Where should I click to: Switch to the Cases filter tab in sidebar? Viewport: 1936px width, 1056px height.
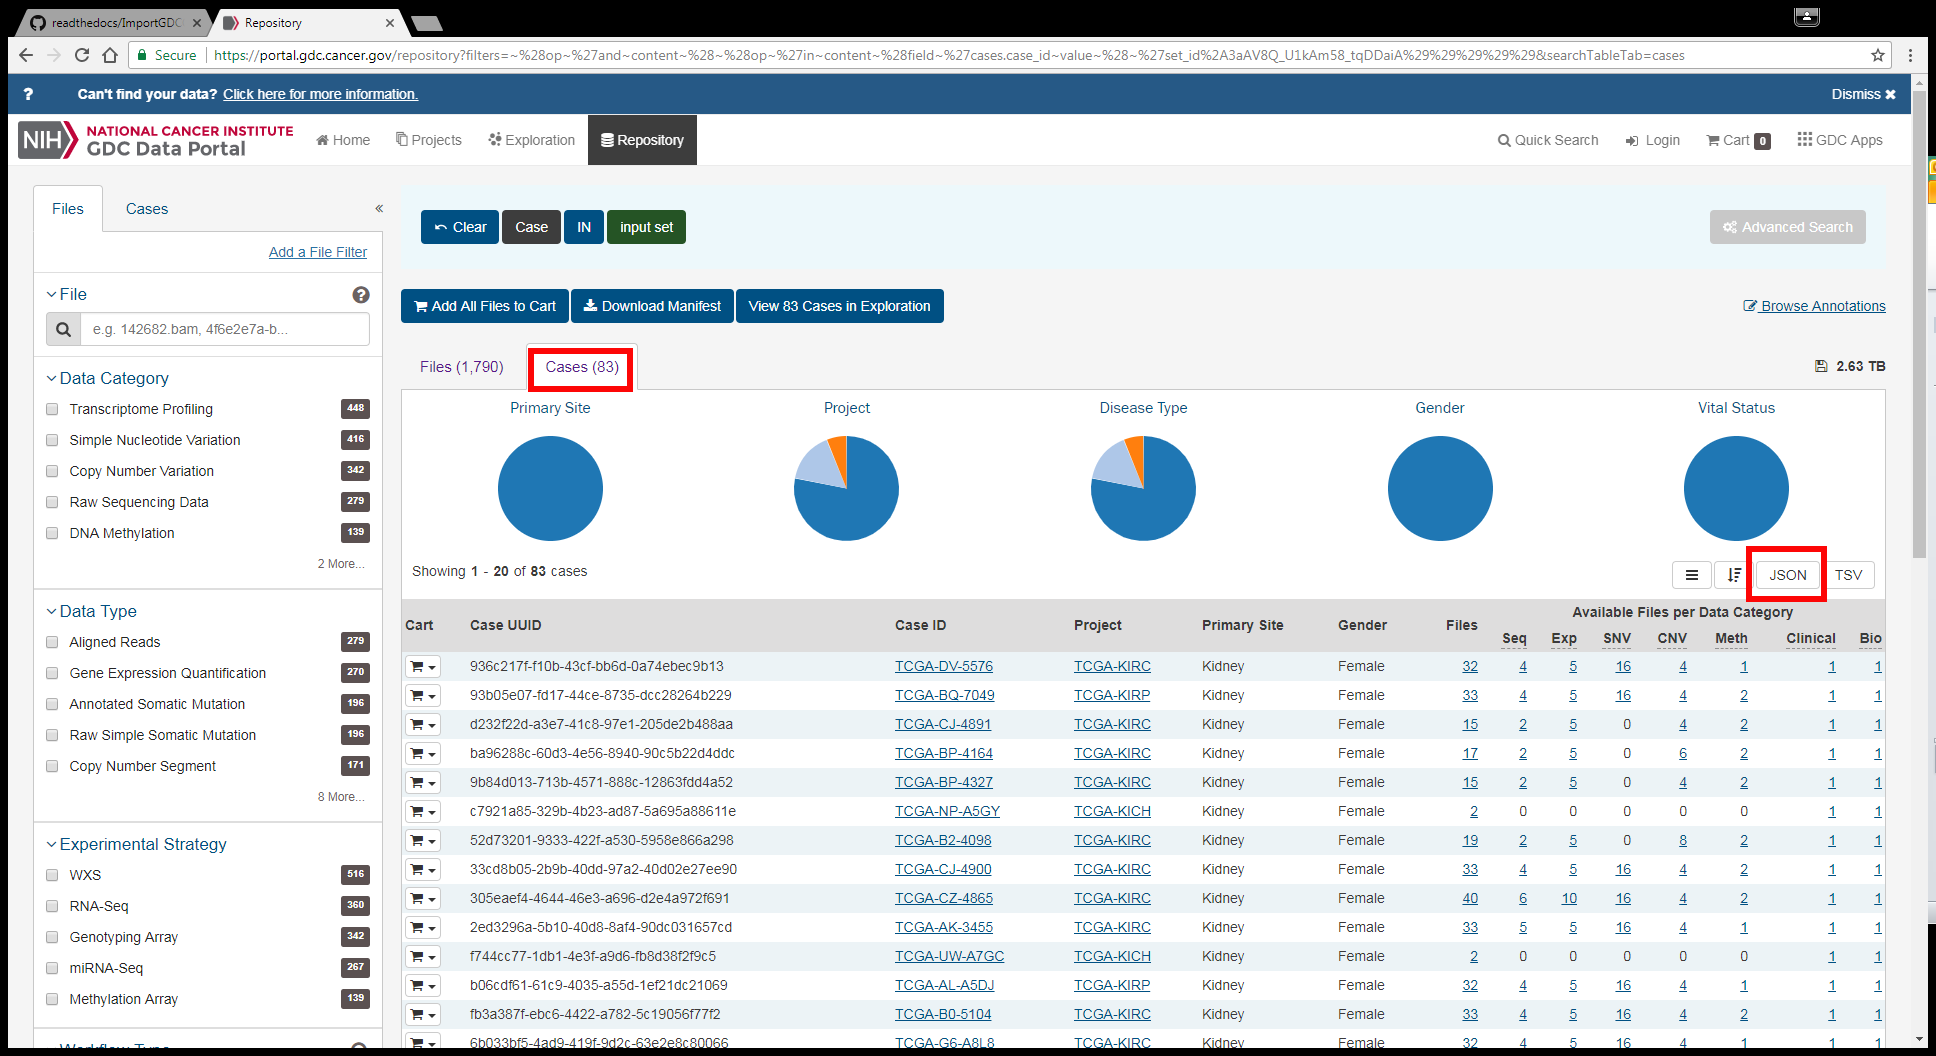point(147,209)
